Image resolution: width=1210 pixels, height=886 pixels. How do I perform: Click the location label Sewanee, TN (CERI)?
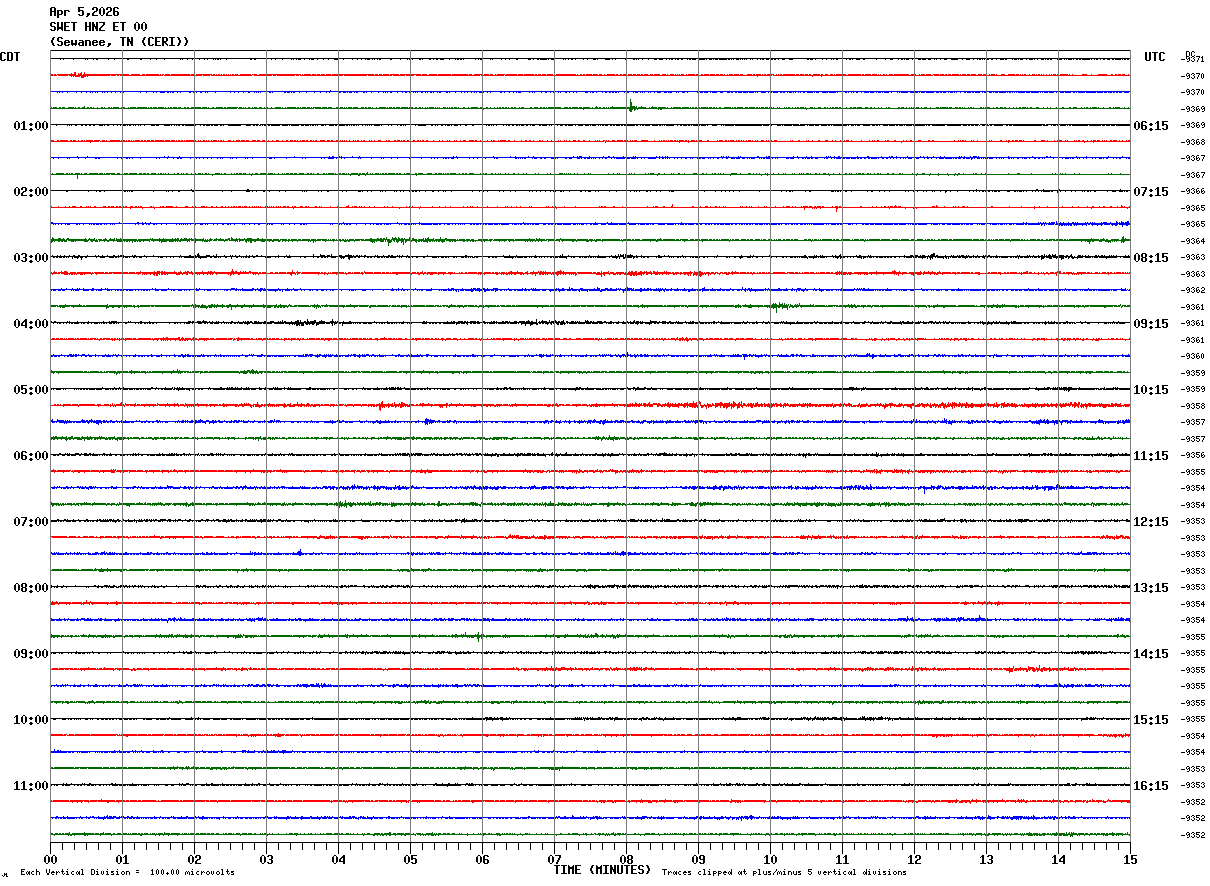pyautogui.click(x=119, y=42)
